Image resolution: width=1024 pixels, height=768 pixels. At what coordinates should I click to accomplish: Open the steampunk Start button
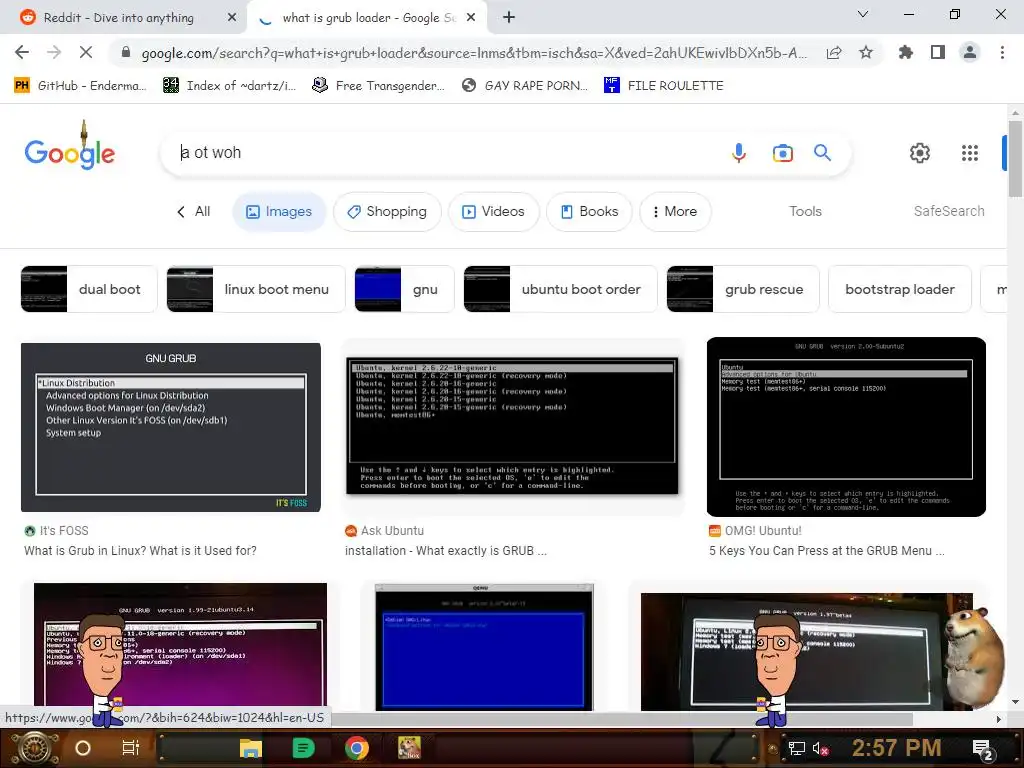[34, 748]
